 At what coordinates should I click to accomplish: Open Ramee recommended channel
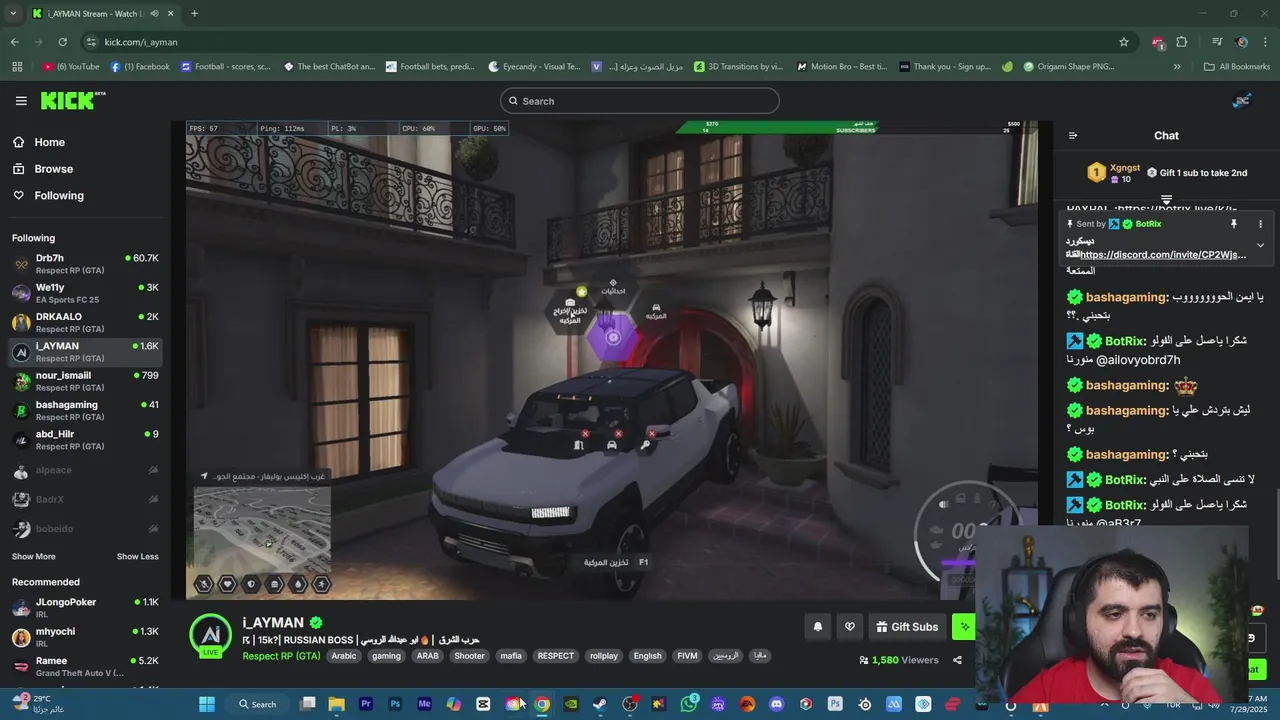(x=85, y=666)
